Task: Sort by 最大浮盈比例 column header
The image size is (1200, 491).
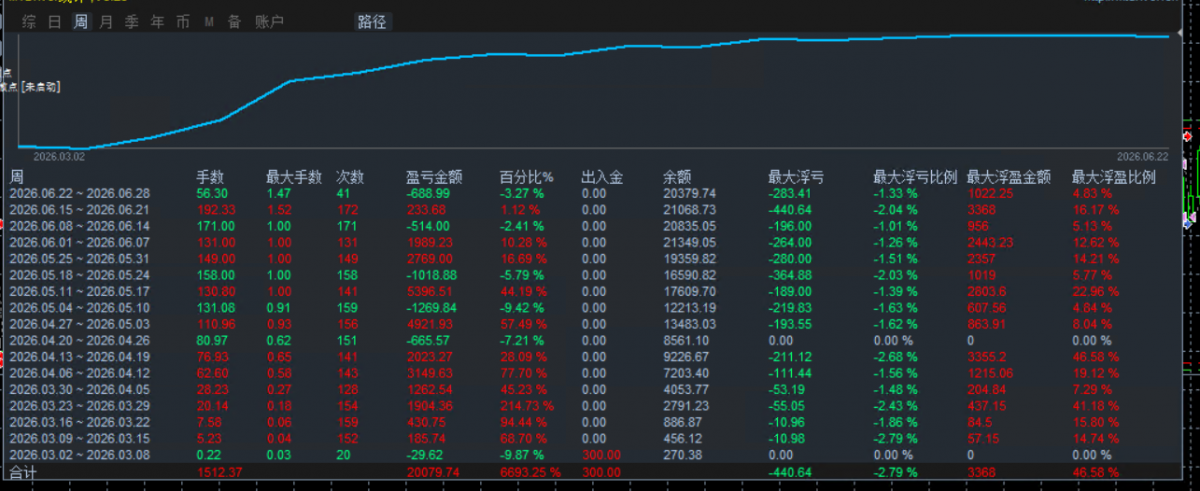Action: coord(1113,177)
